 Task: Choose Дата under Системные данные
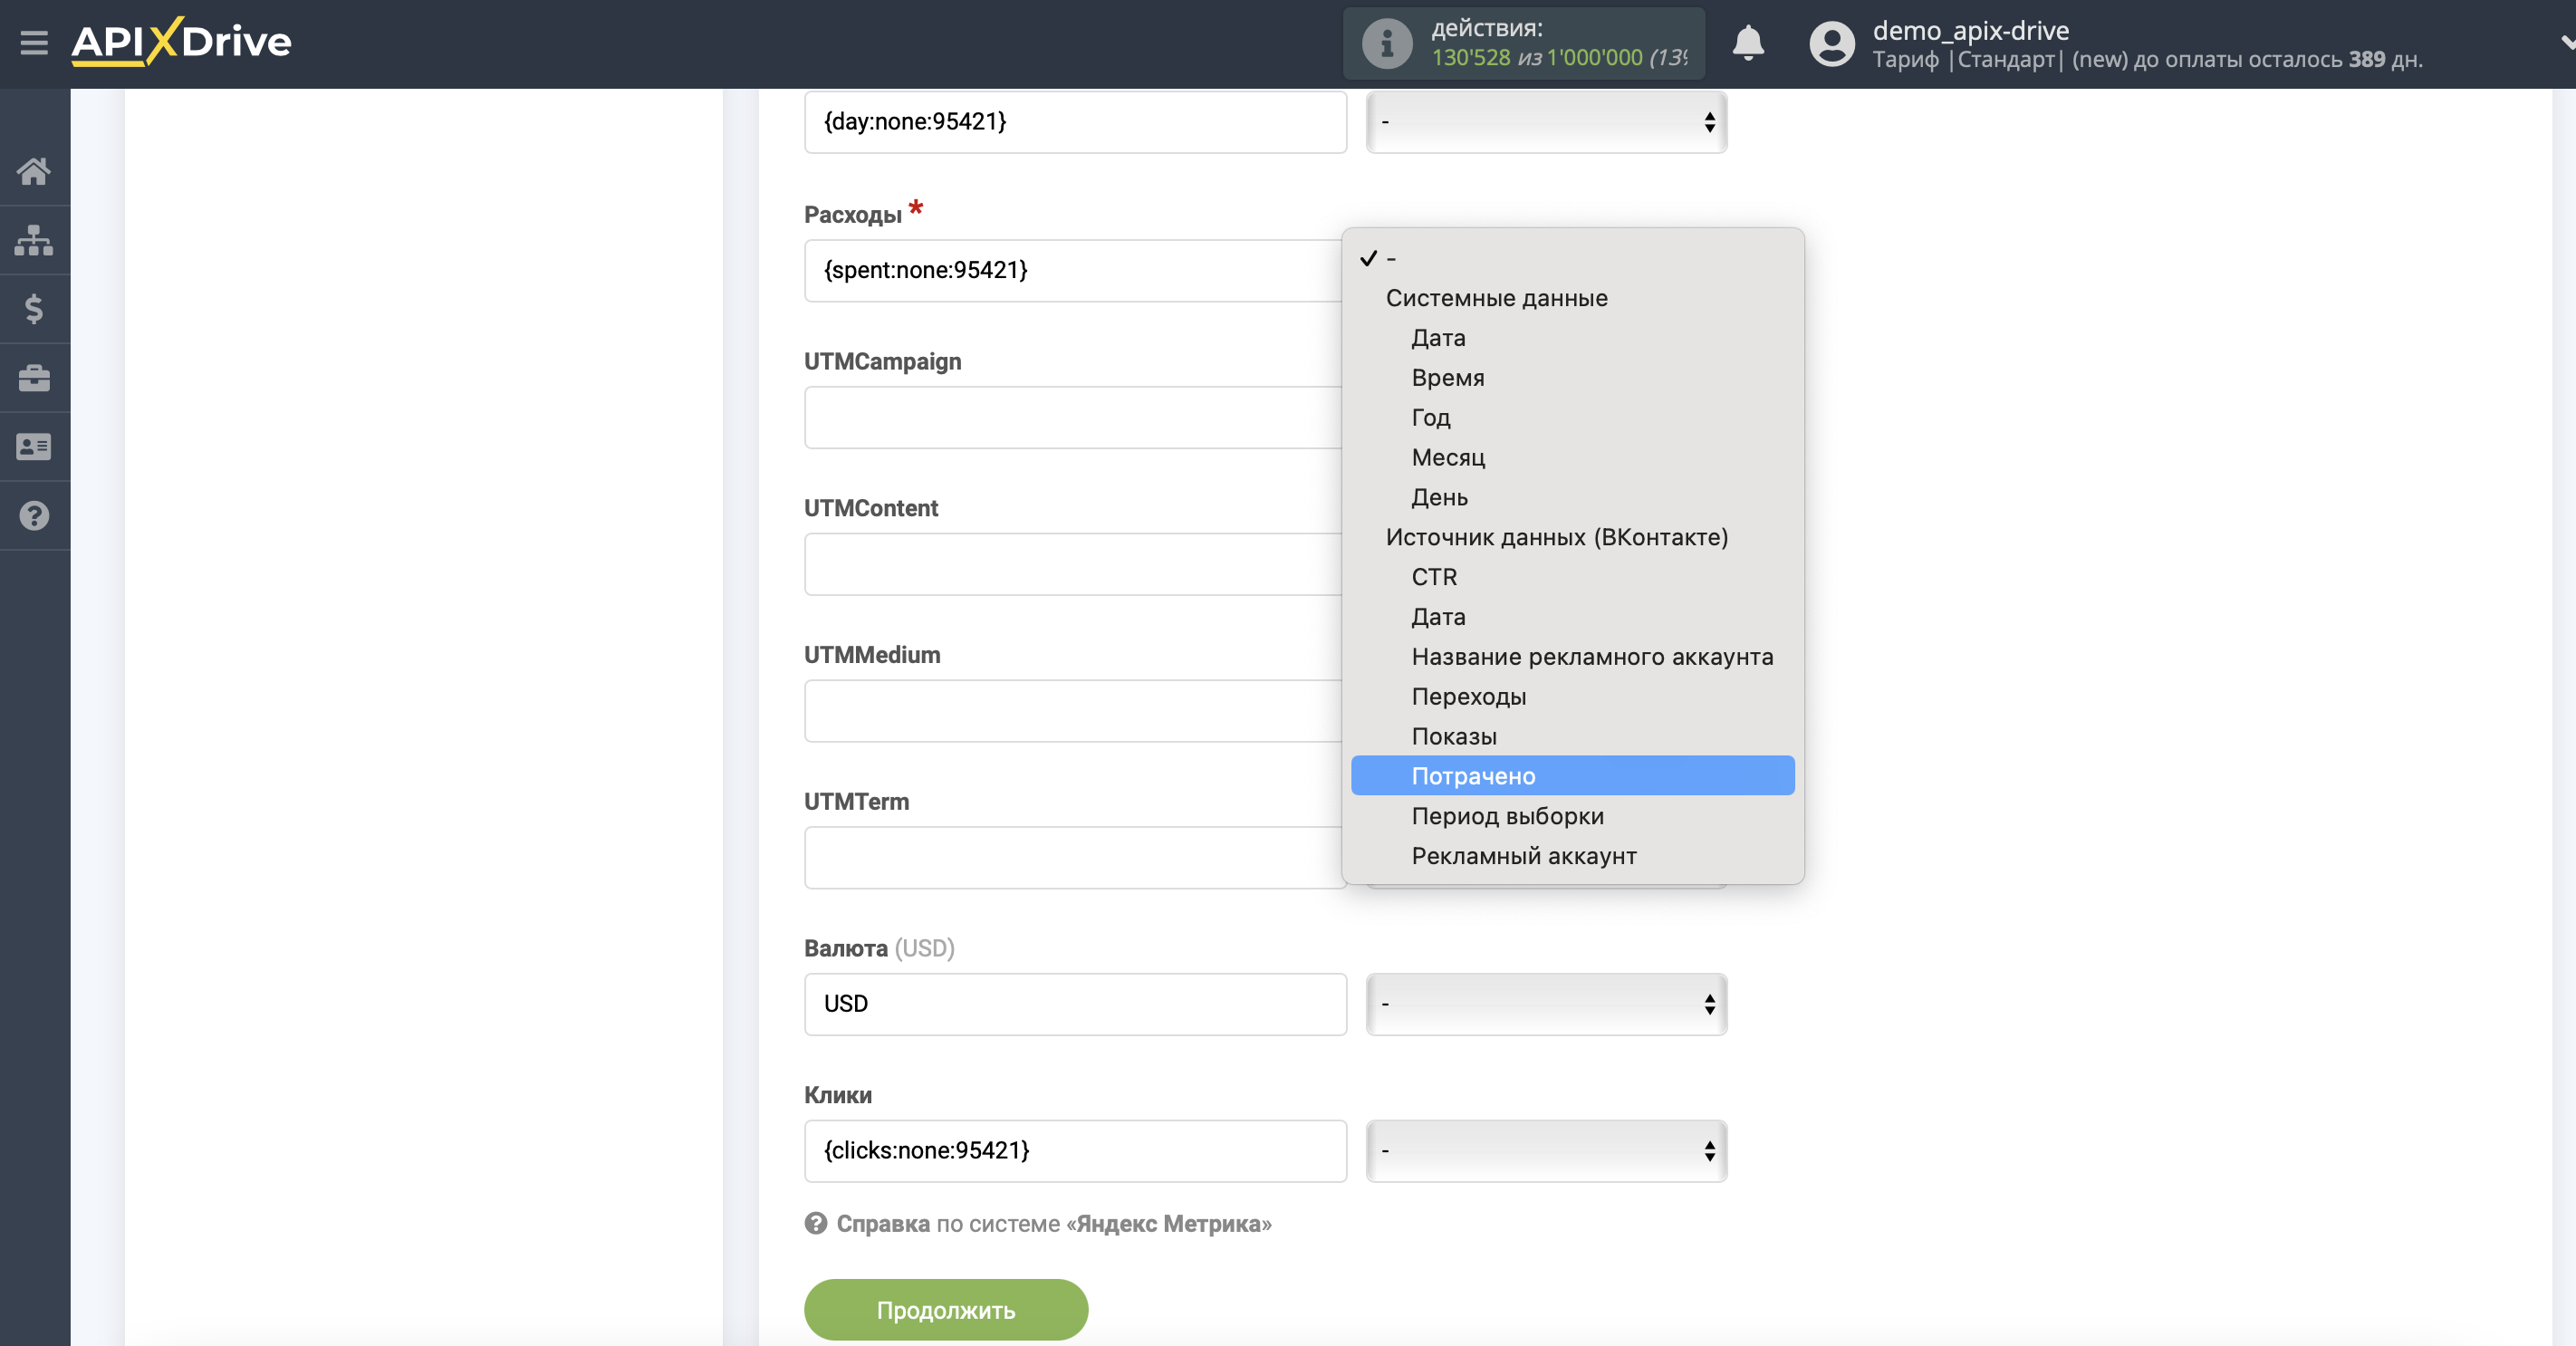[x=1572, y=338]
